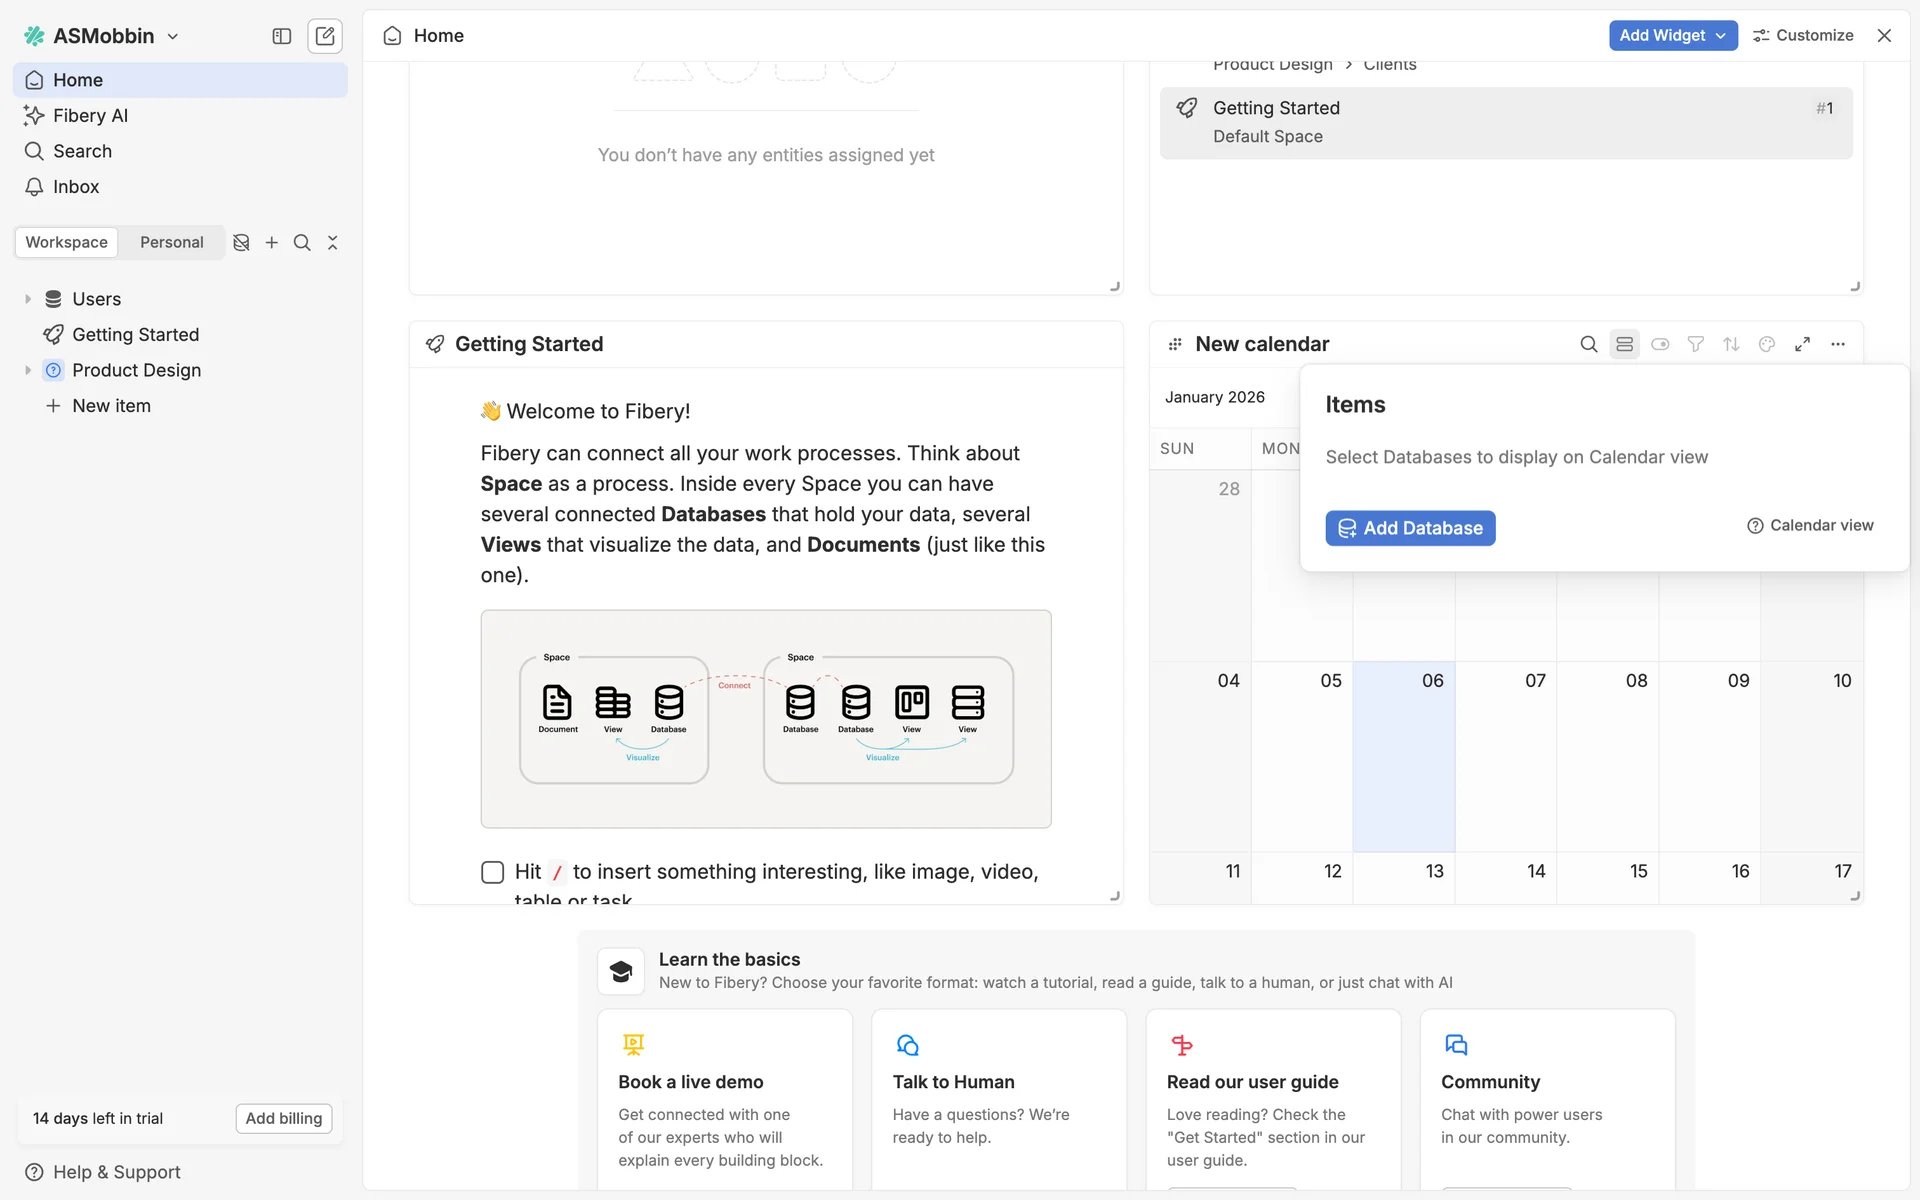Image resolution: width=1920 pixels, height=1200 pixels.
Task: Check the 'Hit / to insert' checkbox
Action: pyautogui.click(x=492, y=872)
